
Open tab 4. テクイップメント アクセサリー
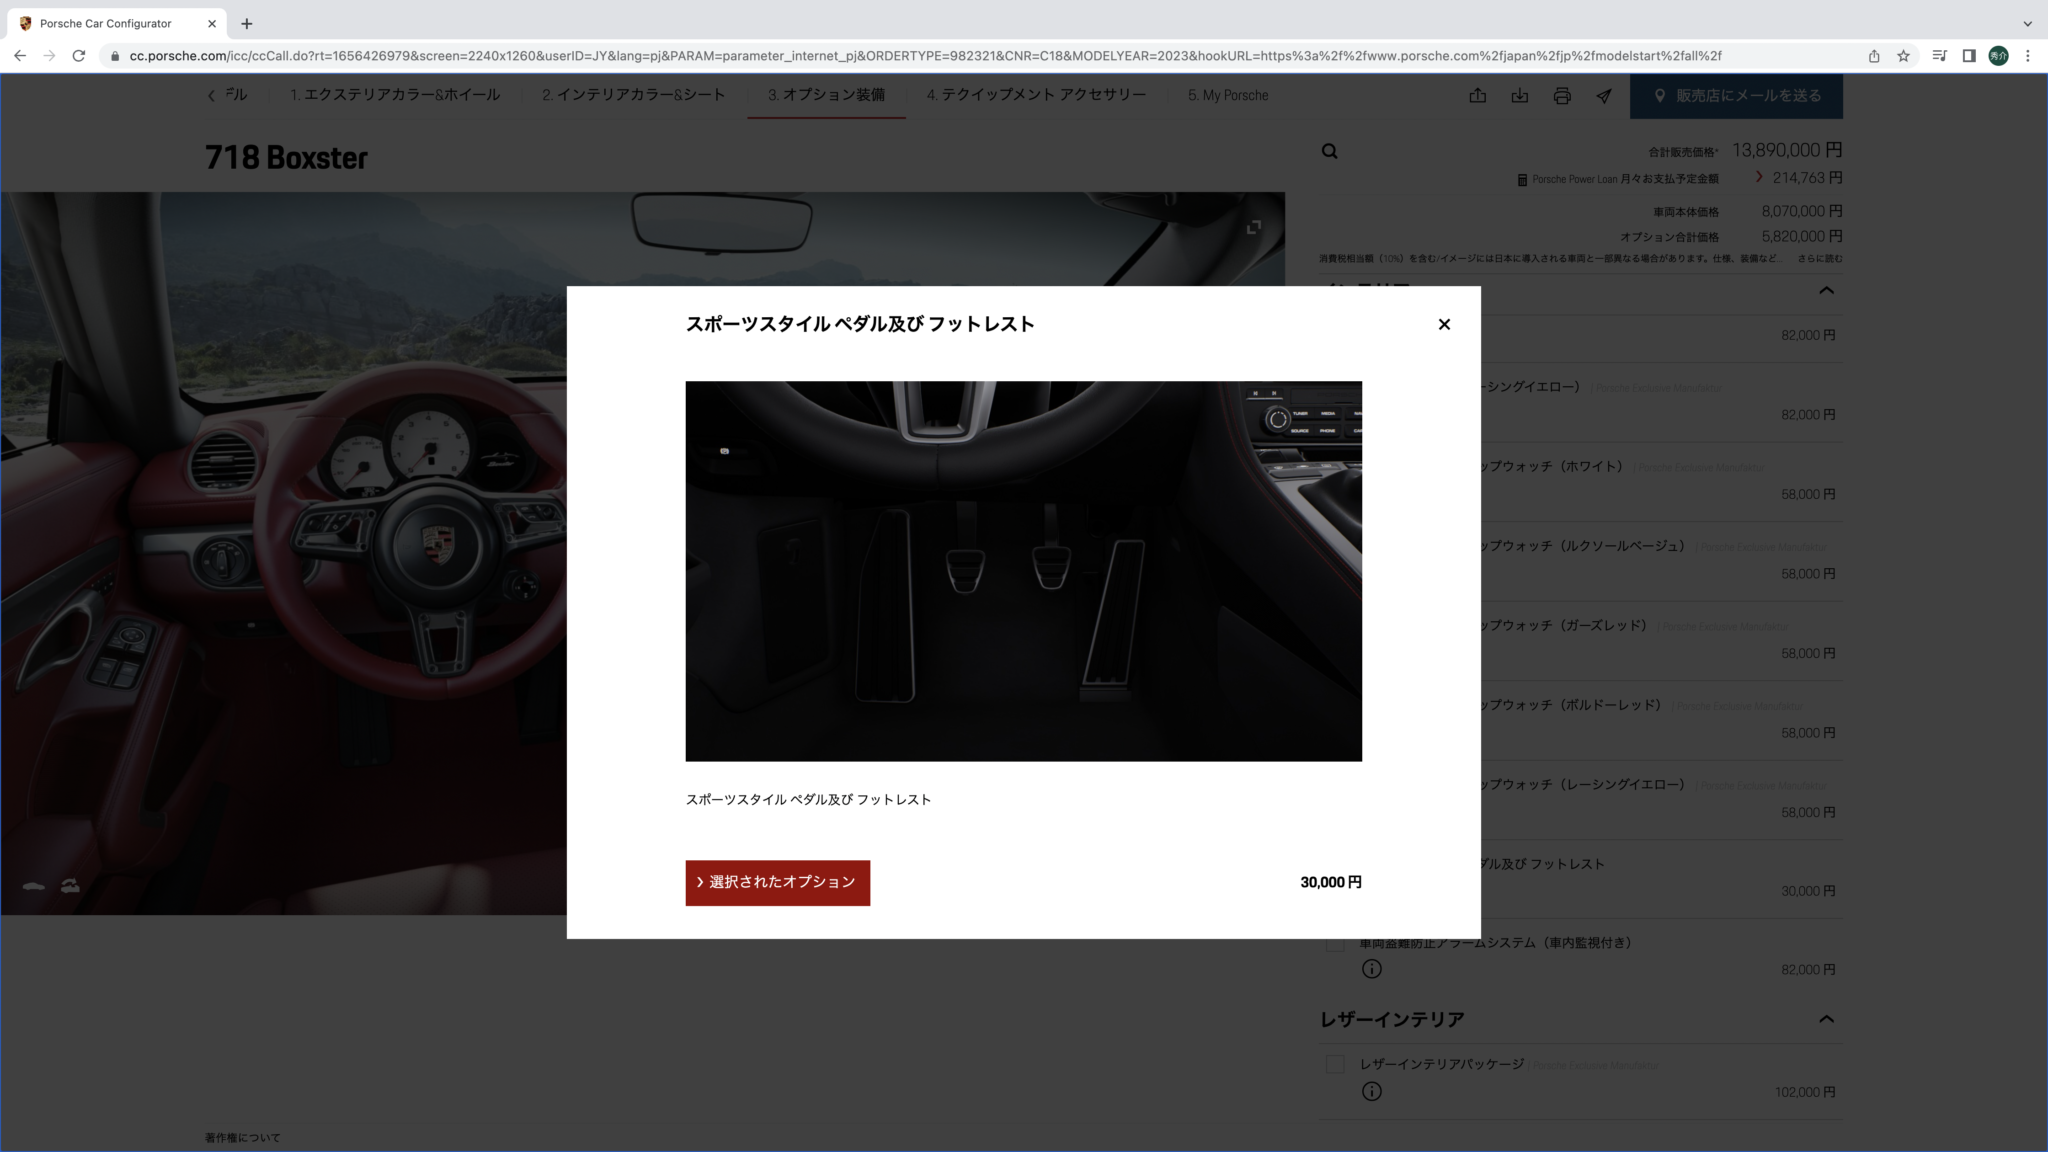point(1036,95)
